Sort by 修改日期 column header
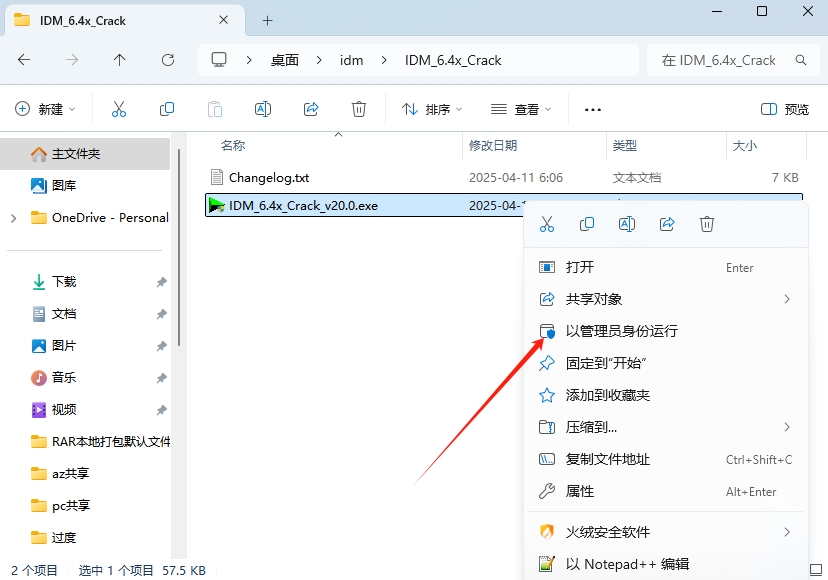The height and width of the screenshot is (580, 828). pos(493,145)
